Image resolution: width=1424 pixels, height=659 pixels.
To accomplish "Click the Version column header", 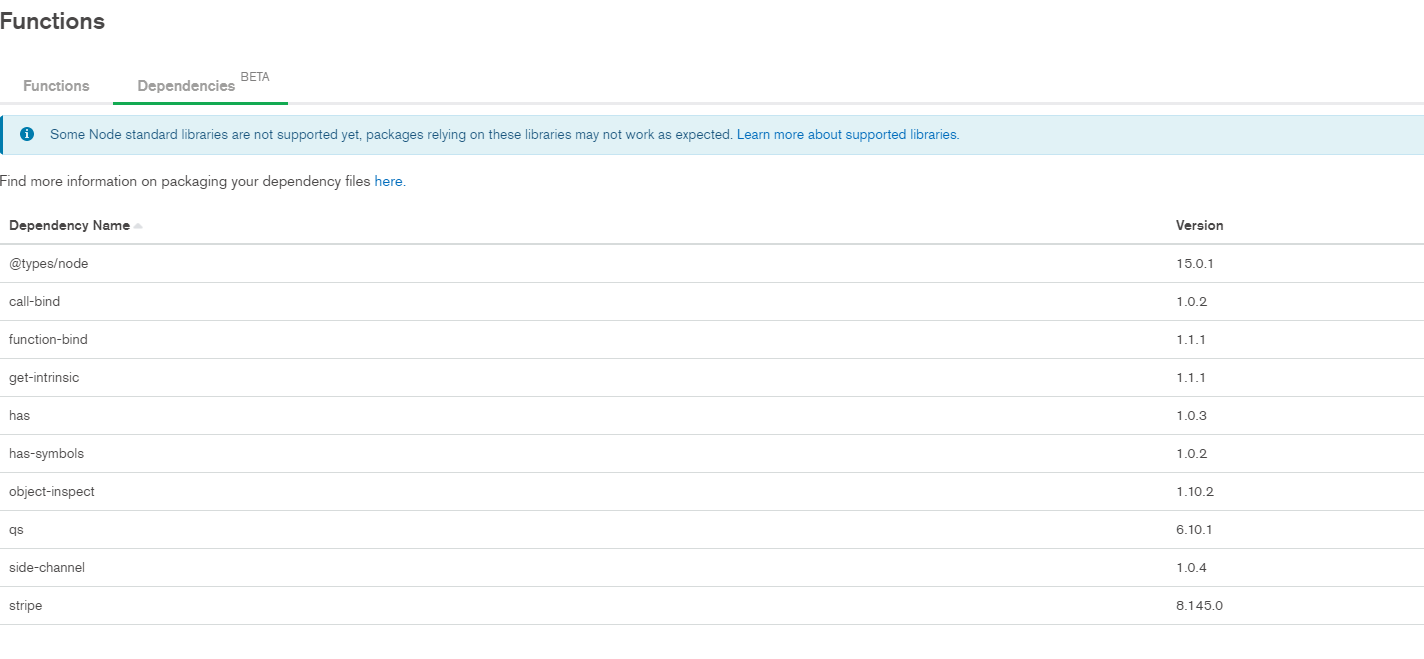I will [x=1199, y=225].
